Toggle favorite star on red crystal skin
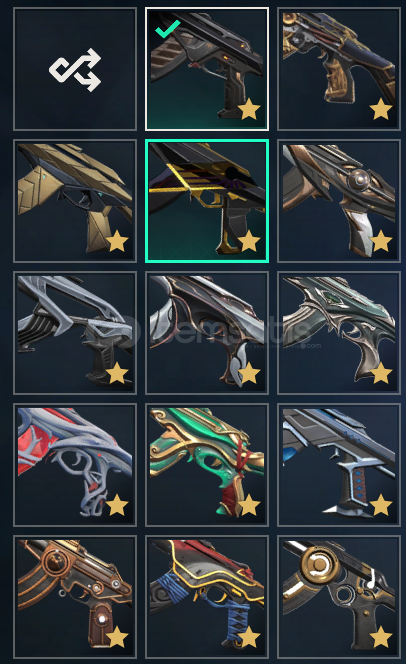Image resolution: width=406 pixels, height=664 pixels. click(117, 505)
